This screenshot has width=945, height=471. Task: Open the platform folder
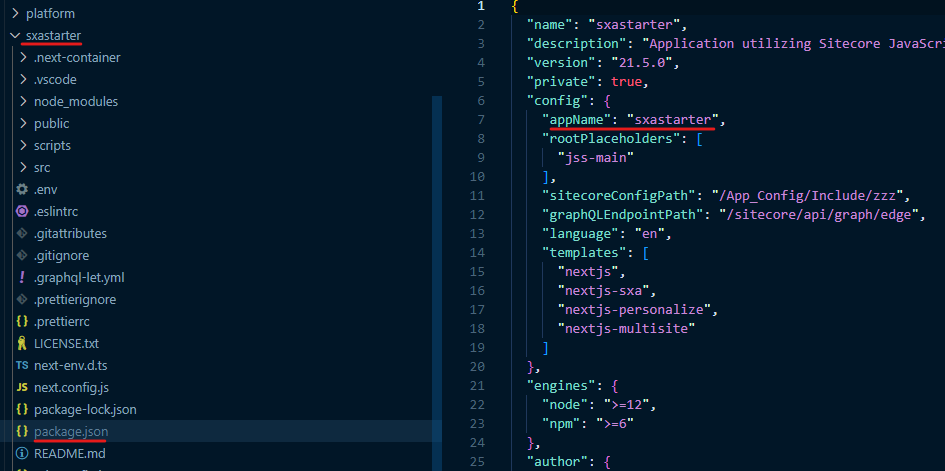(x=51, y=13)
